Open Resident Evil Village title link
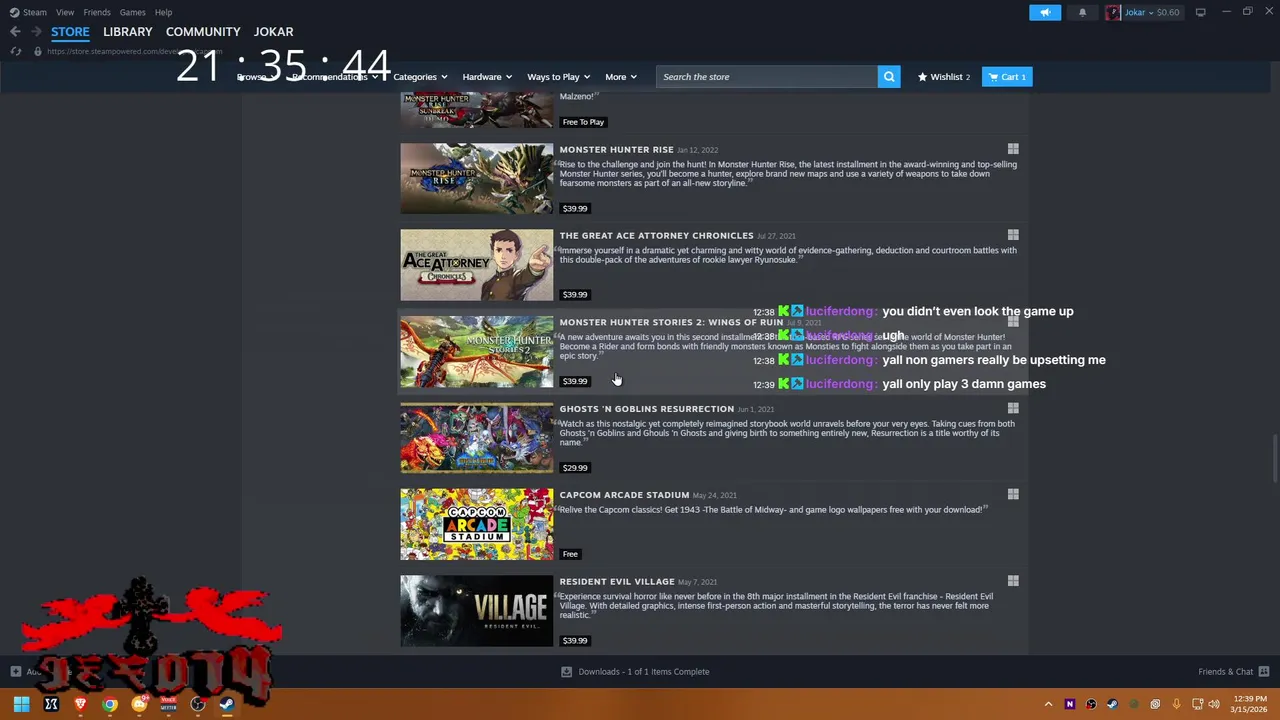This screenshot has height=720, width=1280. pos(616,581)
